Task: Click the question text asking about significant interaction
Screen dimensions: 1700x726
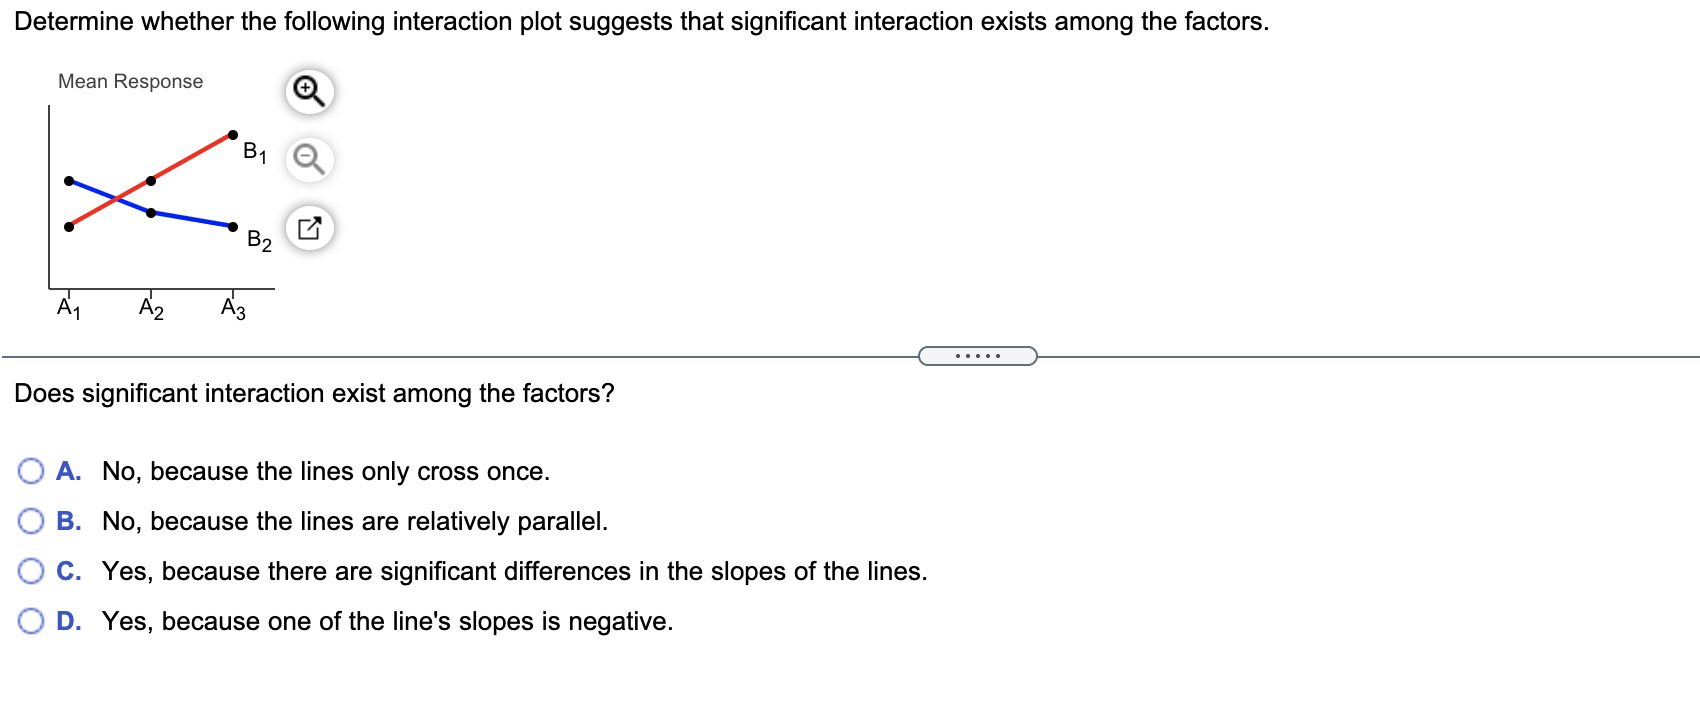Action: click(x=313, y=393)
